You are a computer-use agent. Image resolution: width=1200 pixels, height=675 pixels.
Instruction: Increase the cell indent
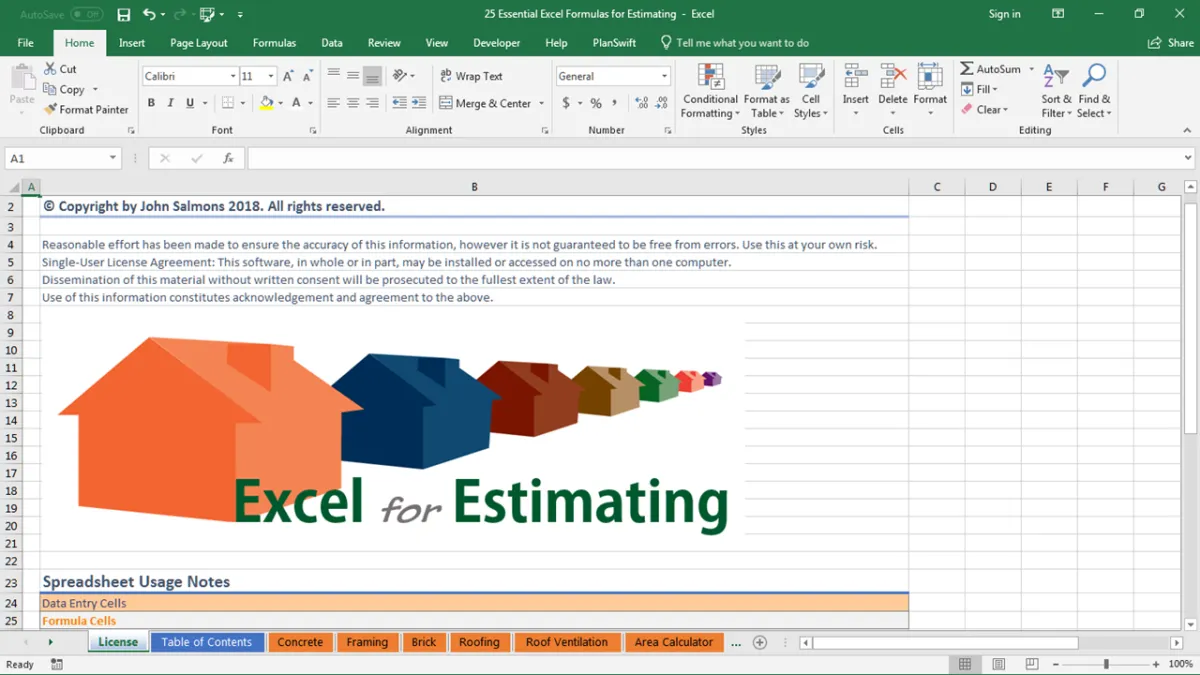tap(418, 103)
